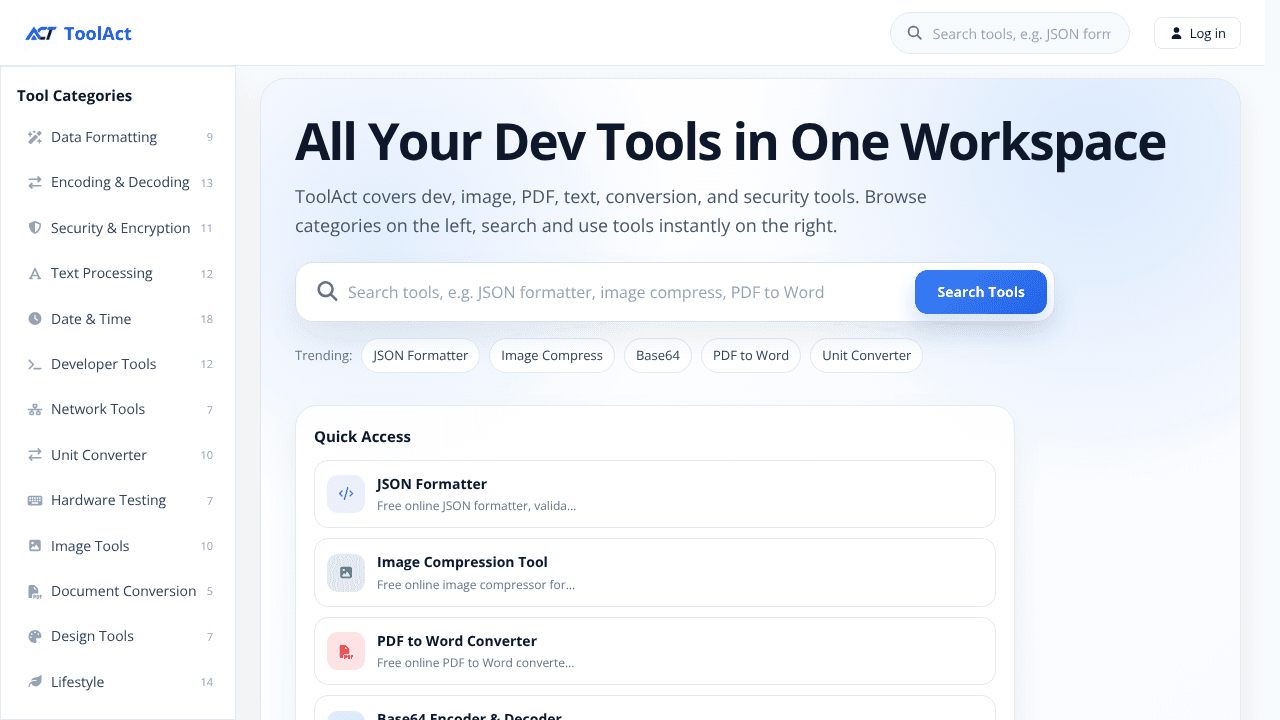
Task: Open the JSON Formatter quick access card
Action: click(655, 494)
